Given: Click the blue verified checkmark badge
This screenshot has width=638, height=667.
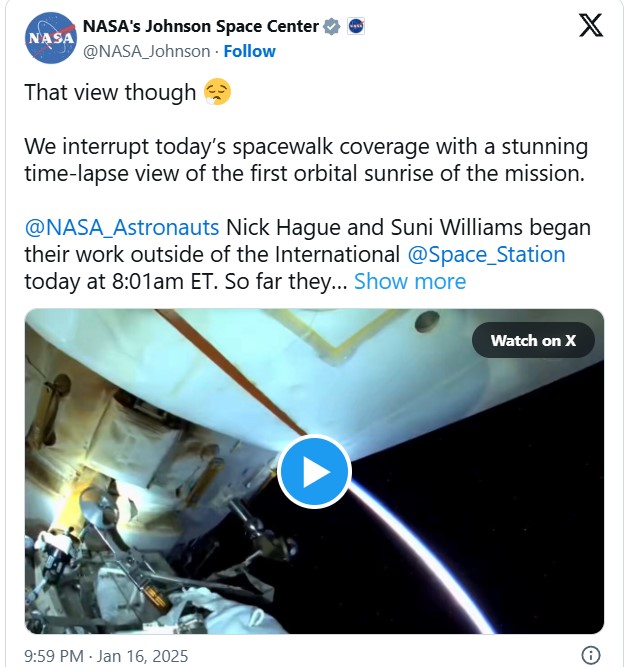Looking at the screenshot, I should pyautogui.click(x=333, y=26).
